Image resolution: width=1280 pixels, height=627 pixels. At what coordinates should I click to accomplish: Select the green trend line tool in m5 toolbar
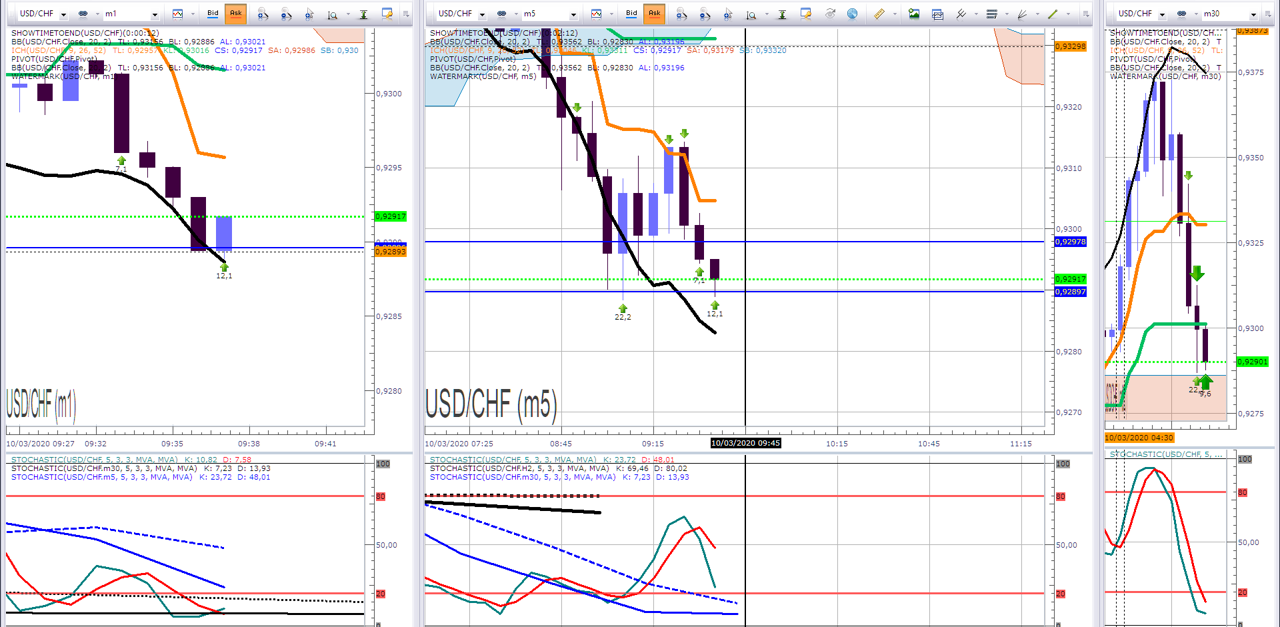(1053, 14)
